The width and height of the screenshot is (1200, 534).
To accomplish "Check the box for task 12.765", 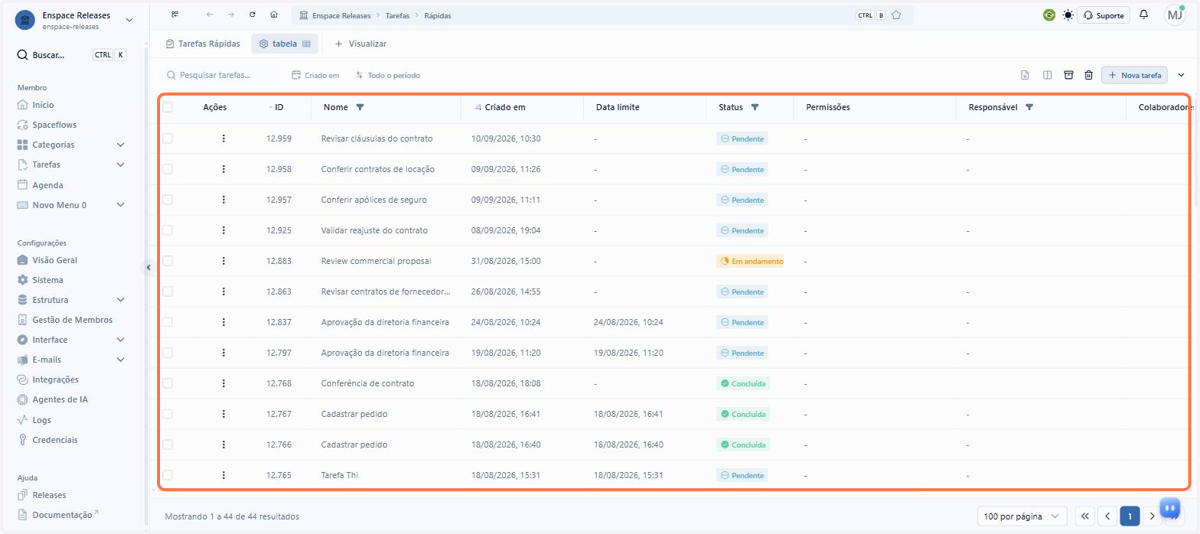I will pos(167,475).
